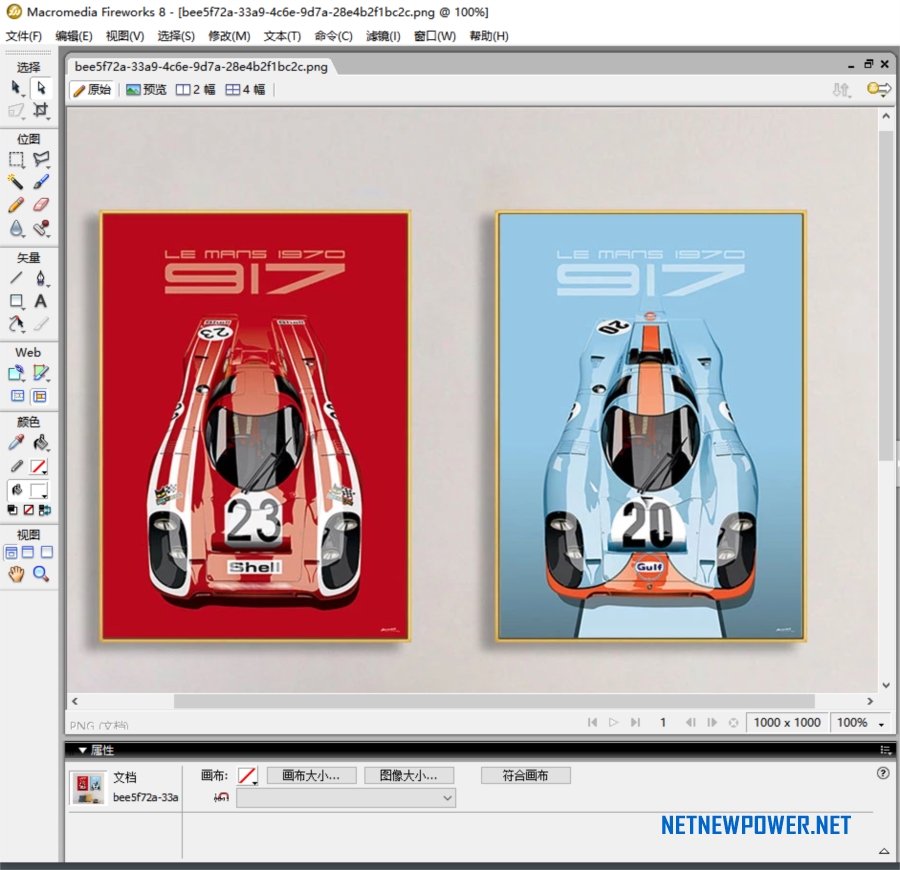Select the Pen tool
The image size is (900, 870).
click(x=41, y=278)
